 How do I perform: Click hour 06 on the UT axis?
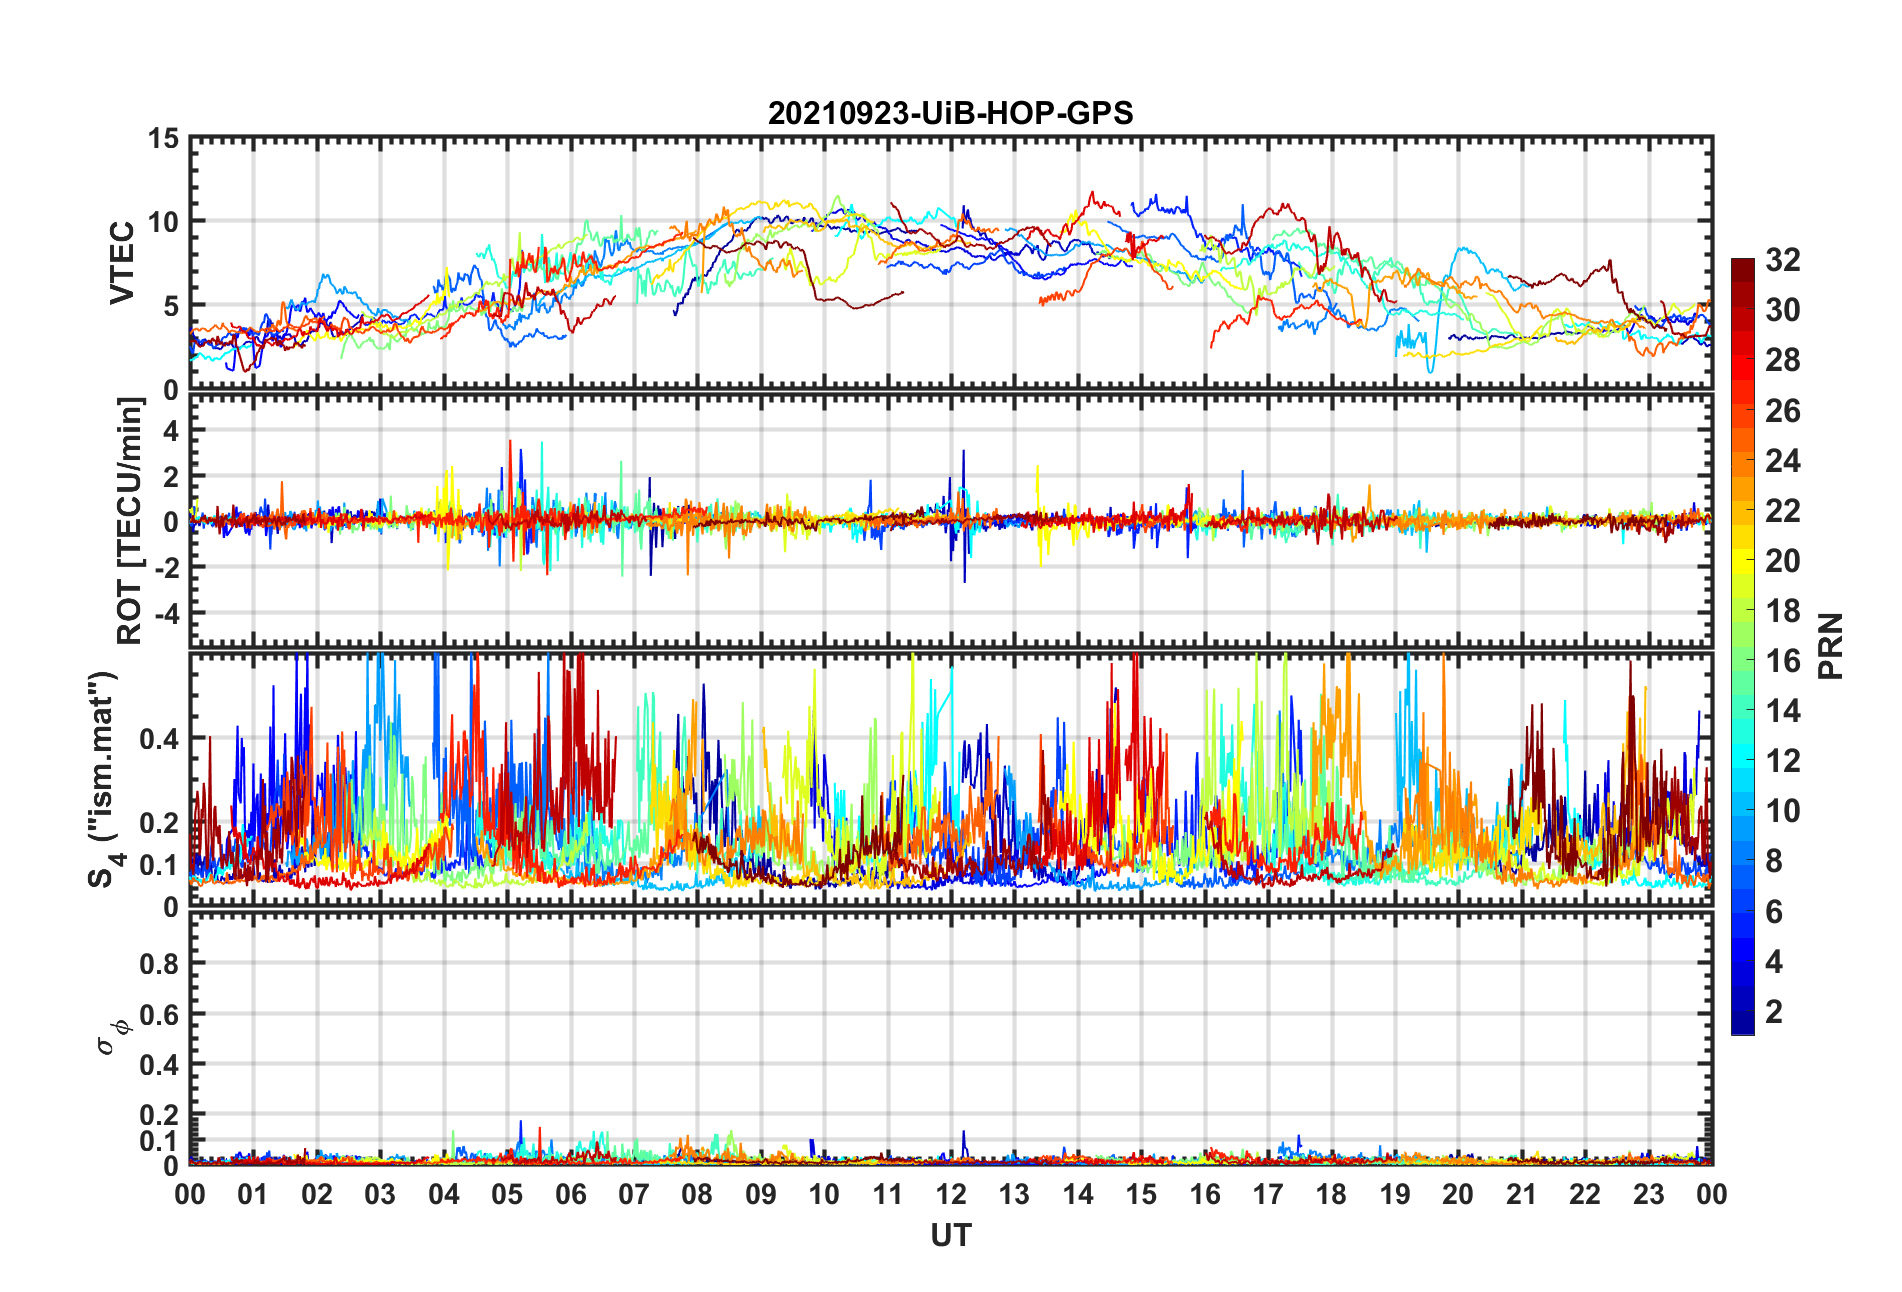pos(571,1194)
